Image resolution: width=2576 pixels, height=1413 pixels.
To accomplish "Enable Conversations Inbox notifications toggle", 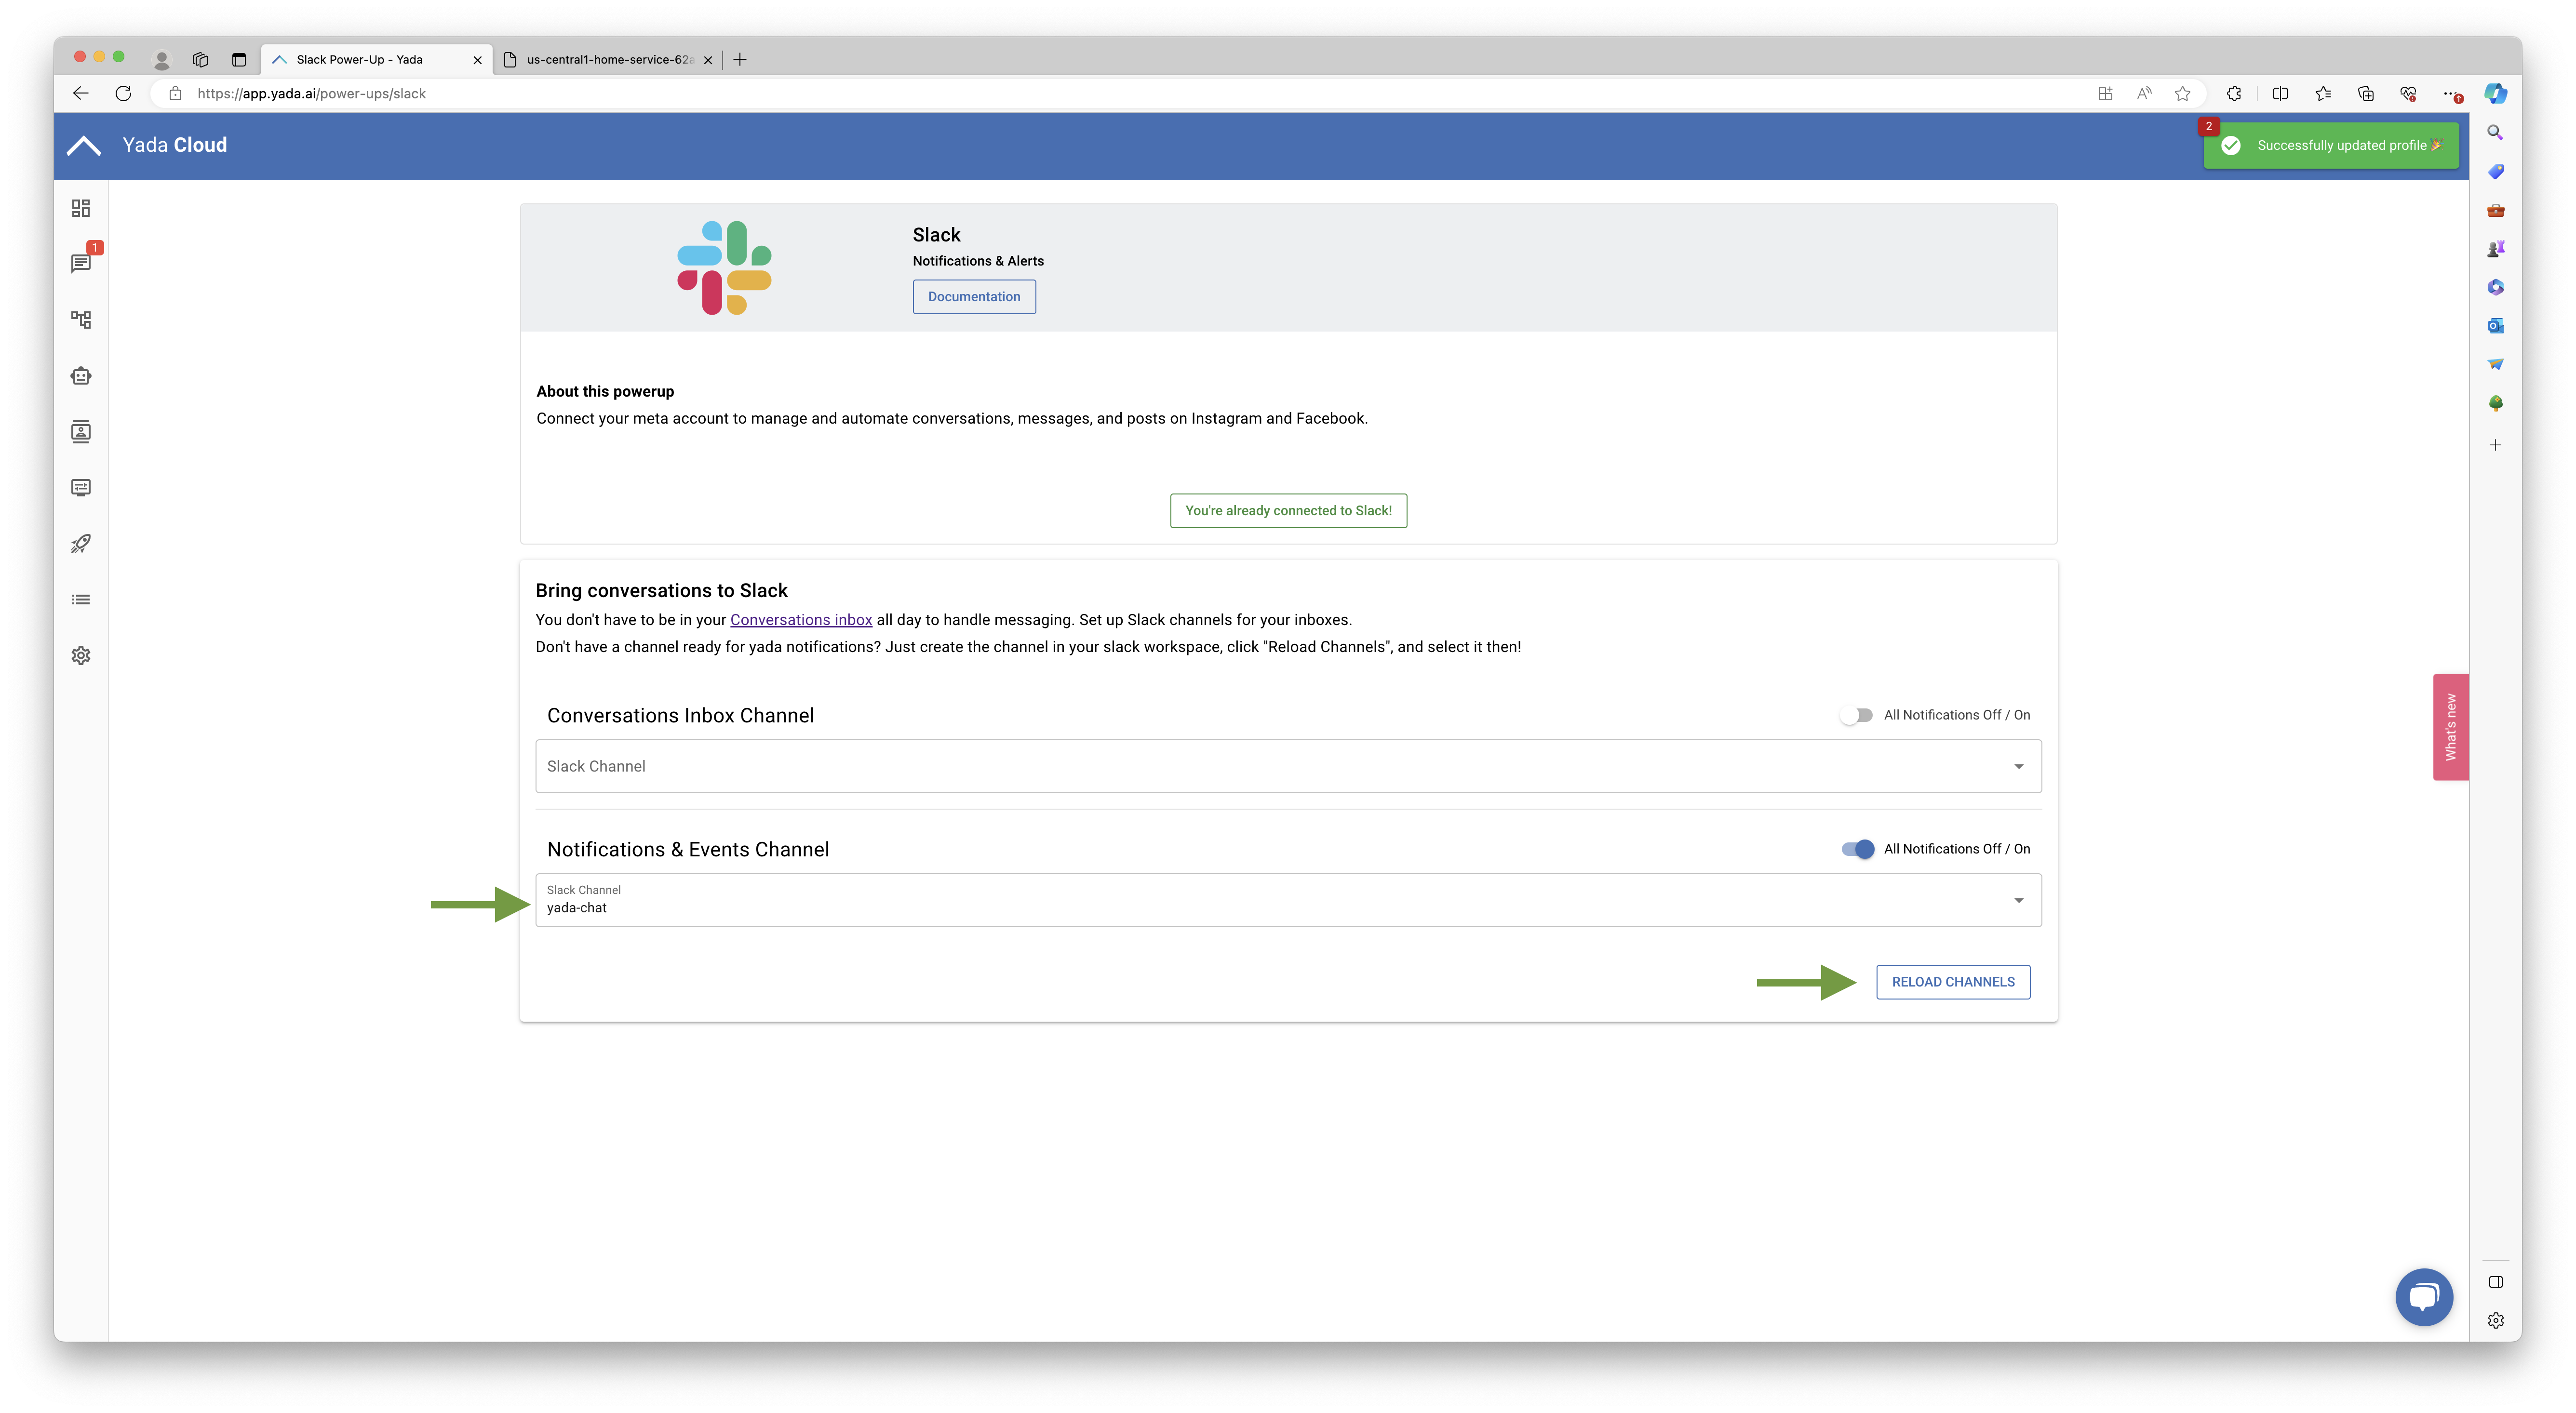I will point(1856,715).
